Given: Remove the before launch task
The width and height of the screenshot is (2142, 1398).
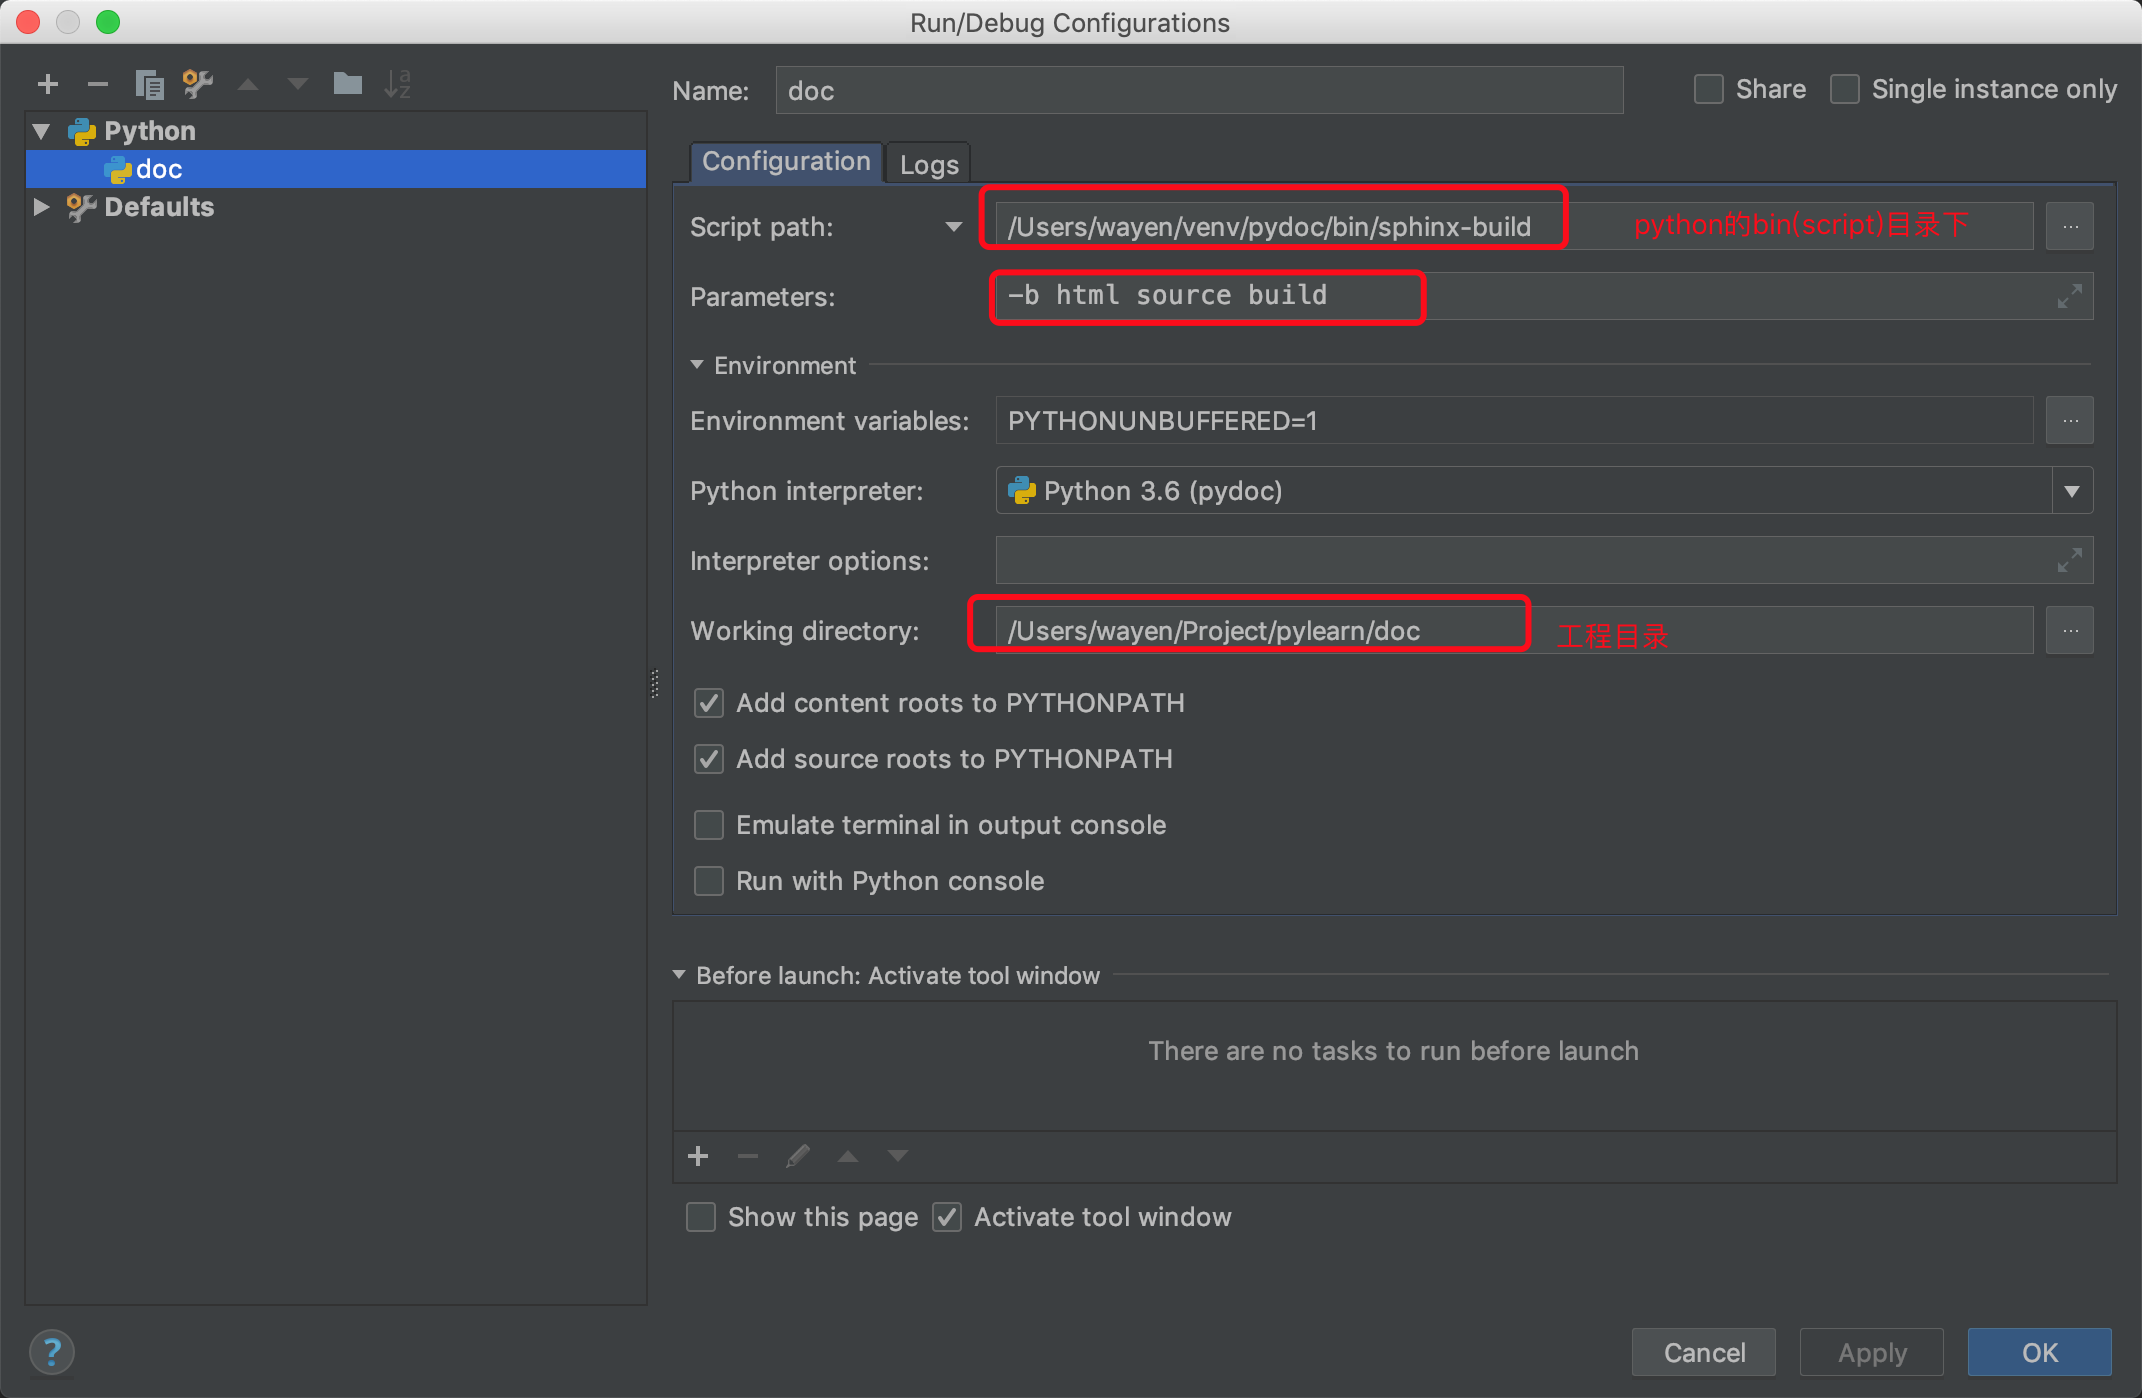Looking at the screenshot, I should click(x=747, y=1157).
